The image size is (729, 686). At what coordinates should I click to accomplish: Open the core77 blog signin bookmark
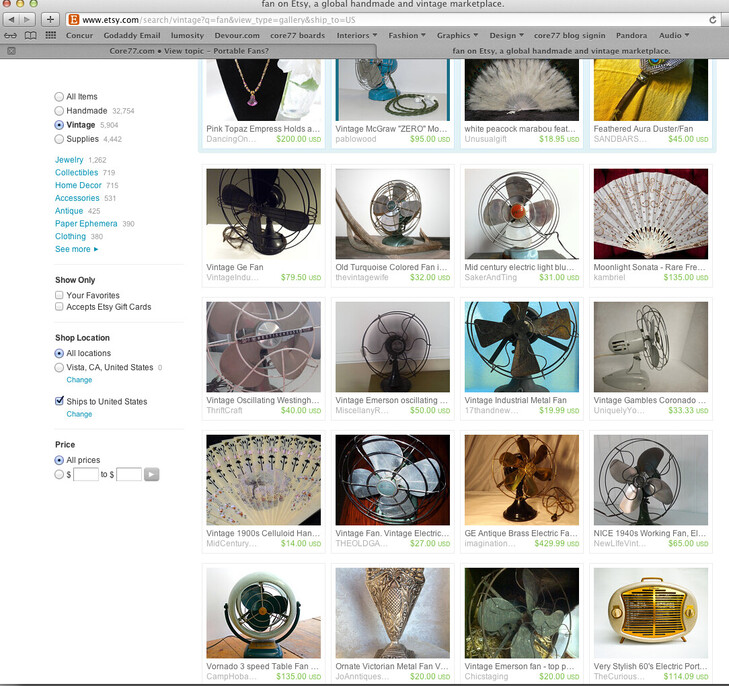[x=570, y=35]
